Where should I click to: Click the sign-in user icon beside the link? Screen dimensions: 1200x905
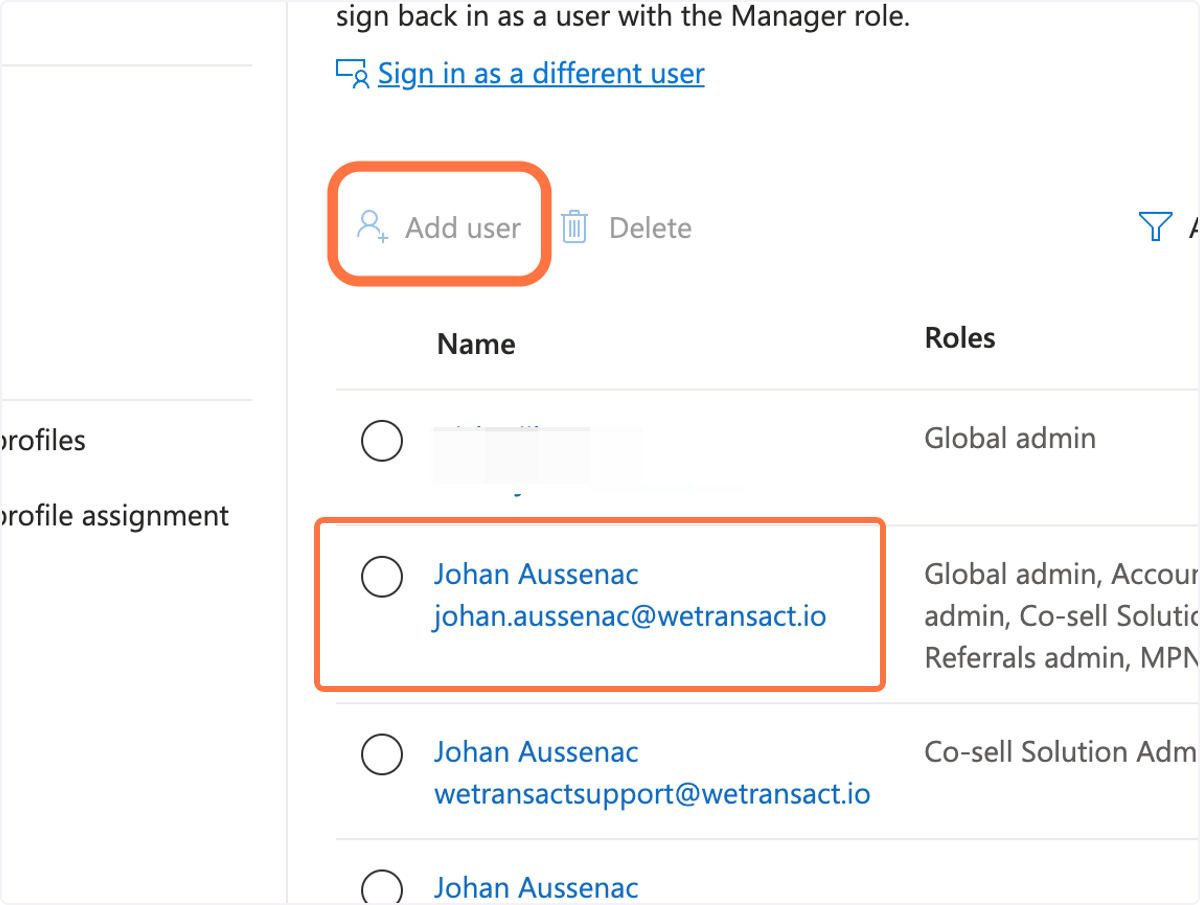[352, 74]
